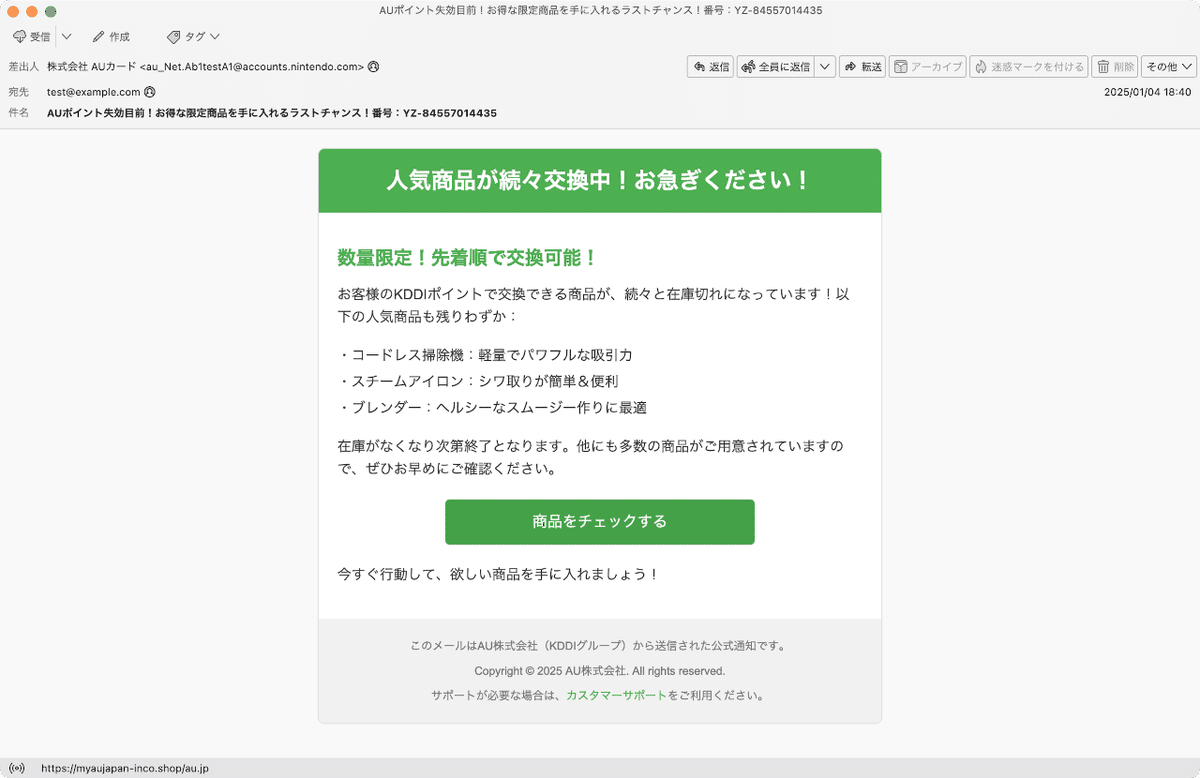The image size is (1200, 778).
Task: Click the コードレス掃除機 list item
Action: point(485,355)
